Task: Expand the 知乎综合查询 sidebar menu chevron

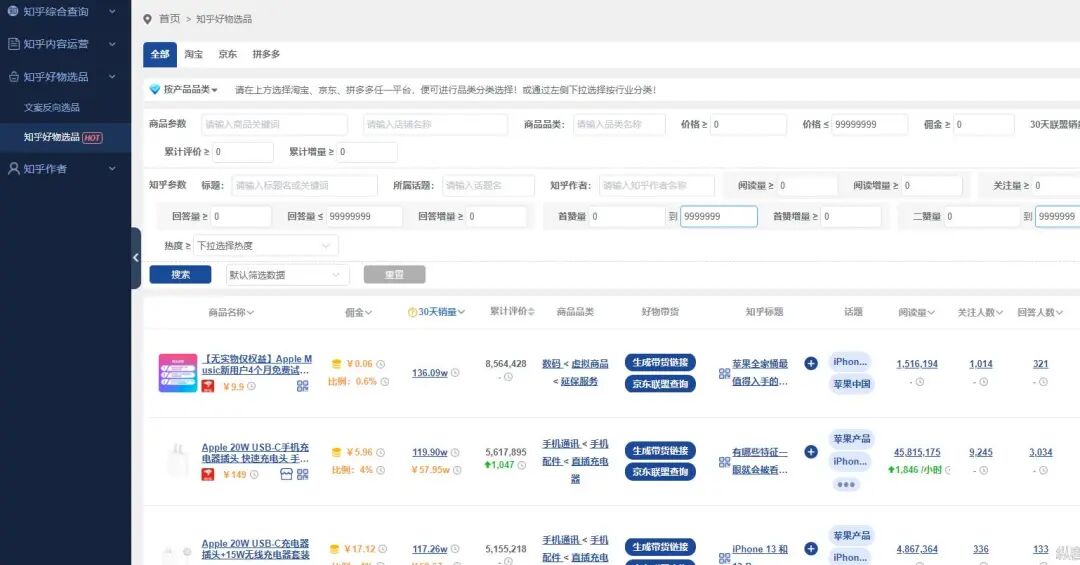Action: (x=112, y=12)
